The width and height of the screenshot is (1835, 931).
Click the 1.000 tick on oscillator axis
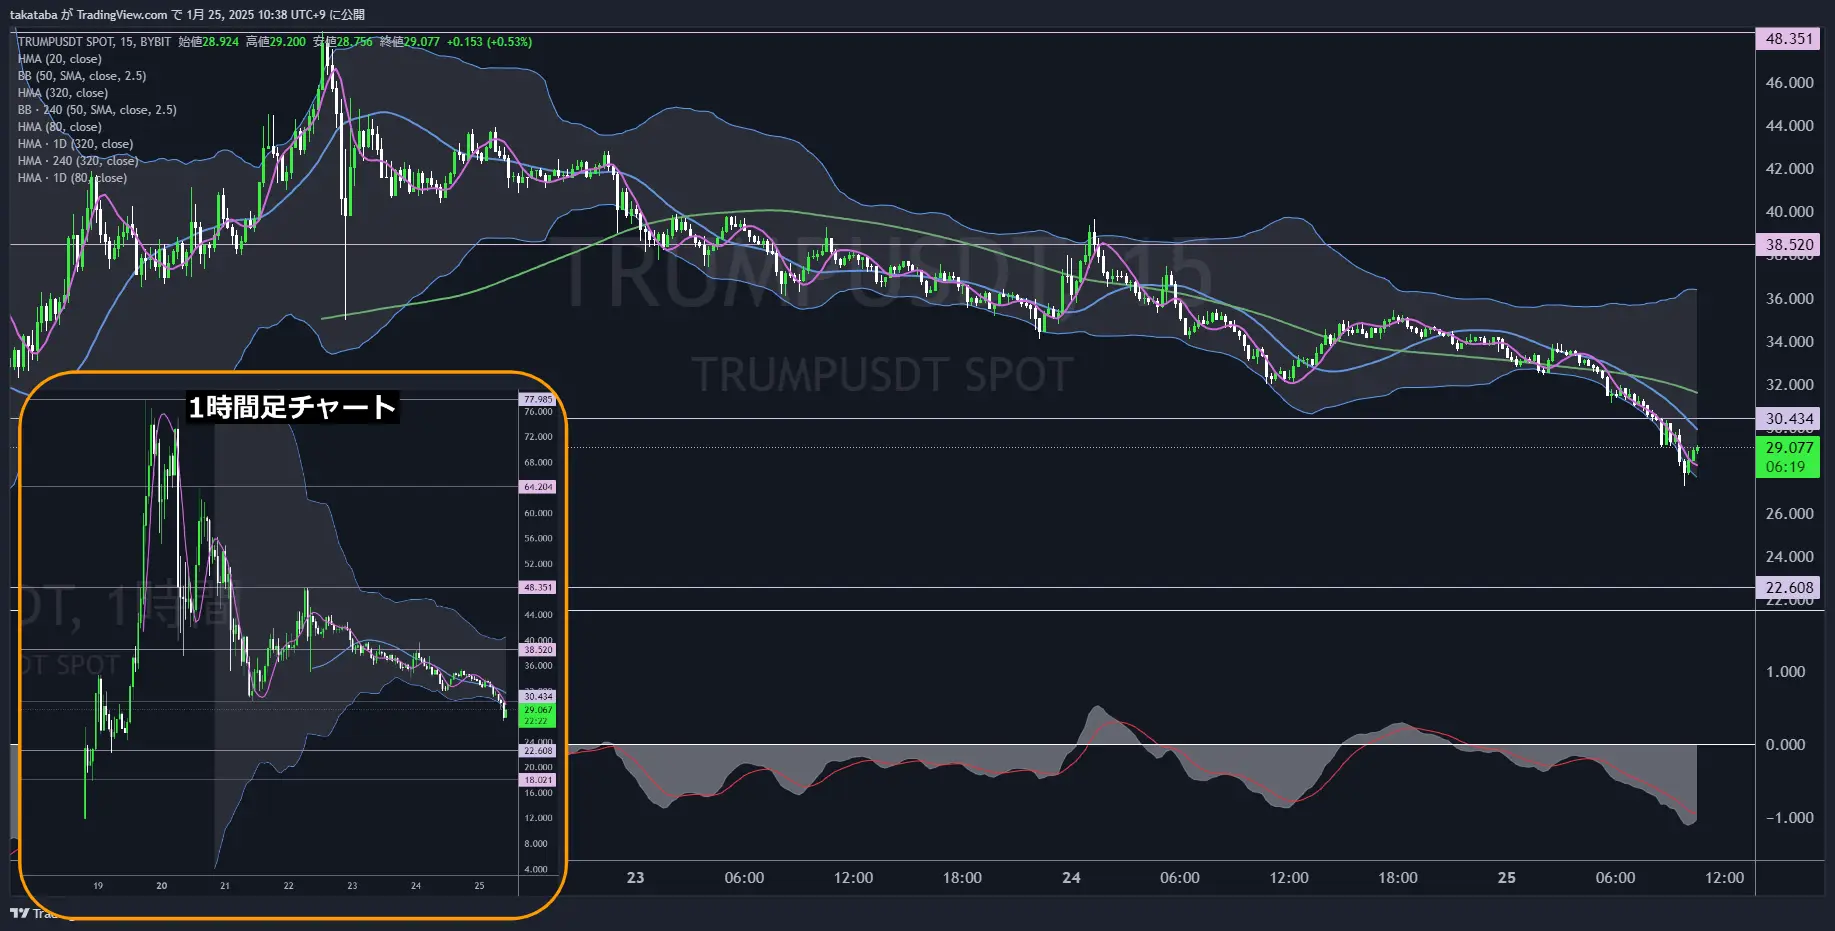coord(1785,672)
